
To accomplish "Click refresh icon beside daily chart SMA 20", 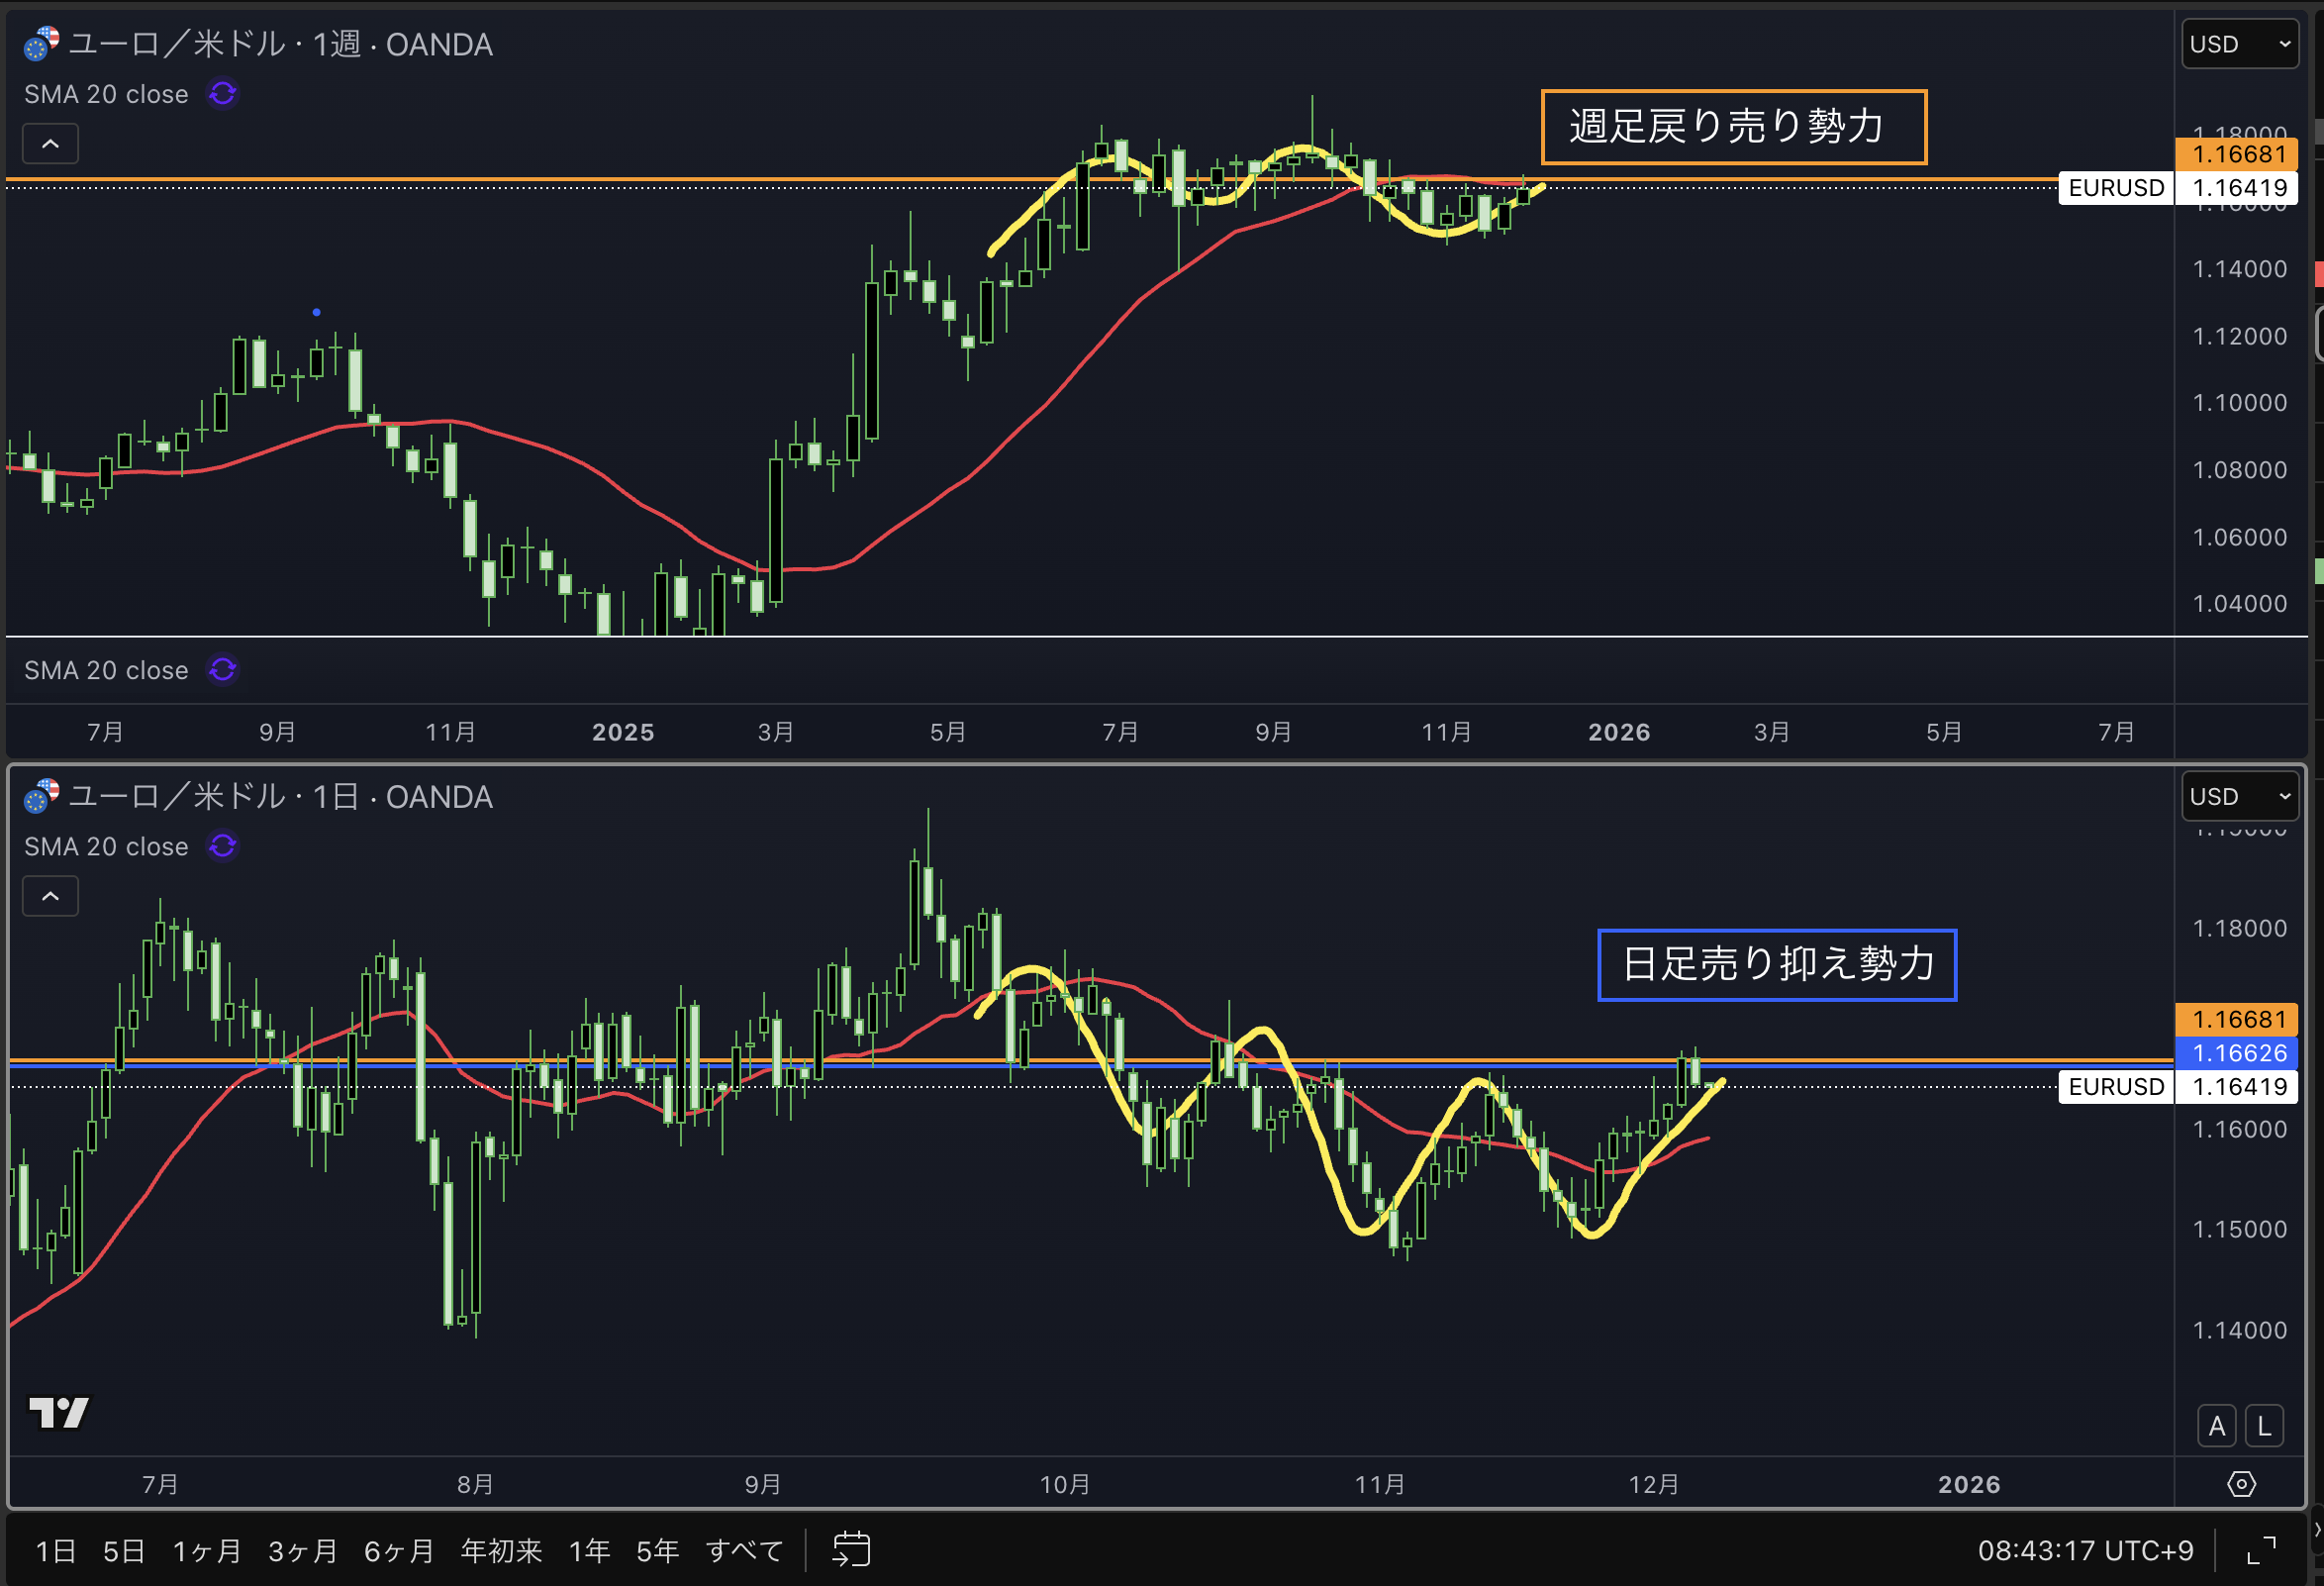I will 222,846.
